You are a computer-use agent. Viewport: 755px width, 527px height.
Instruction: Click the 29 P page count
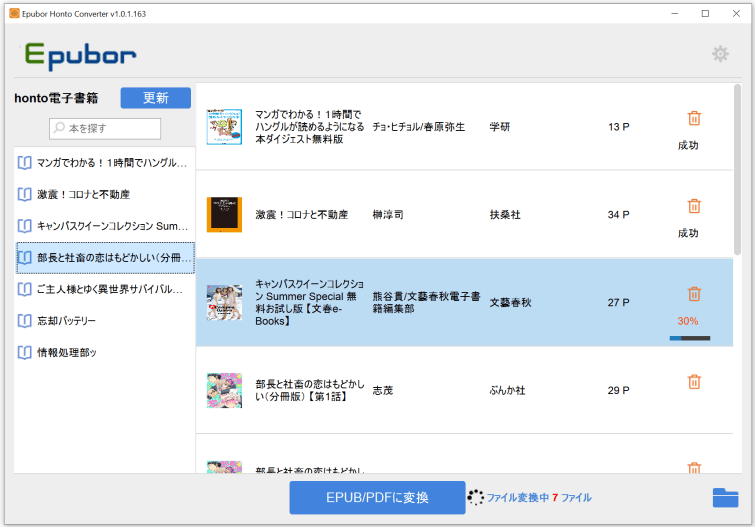[x=619, y=390]
